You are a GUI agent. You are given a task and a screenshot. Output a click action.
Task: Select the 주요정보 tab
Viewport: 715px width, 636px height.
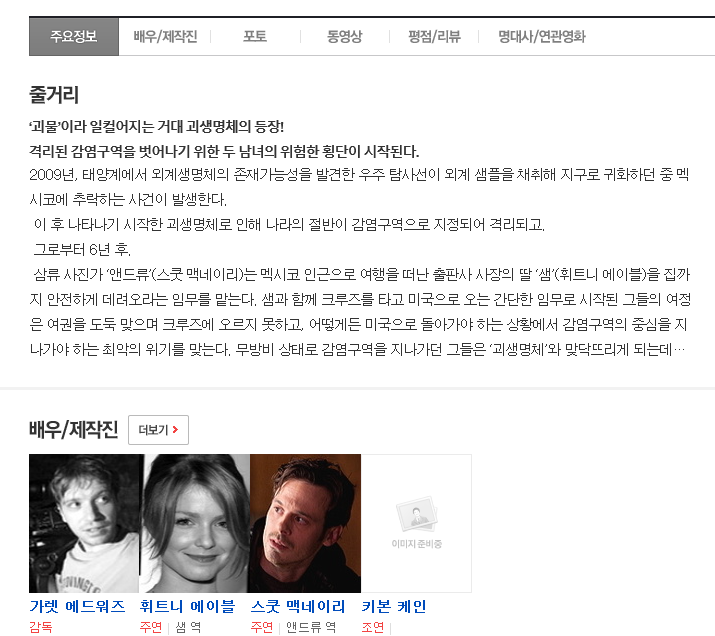coord(74,36)
